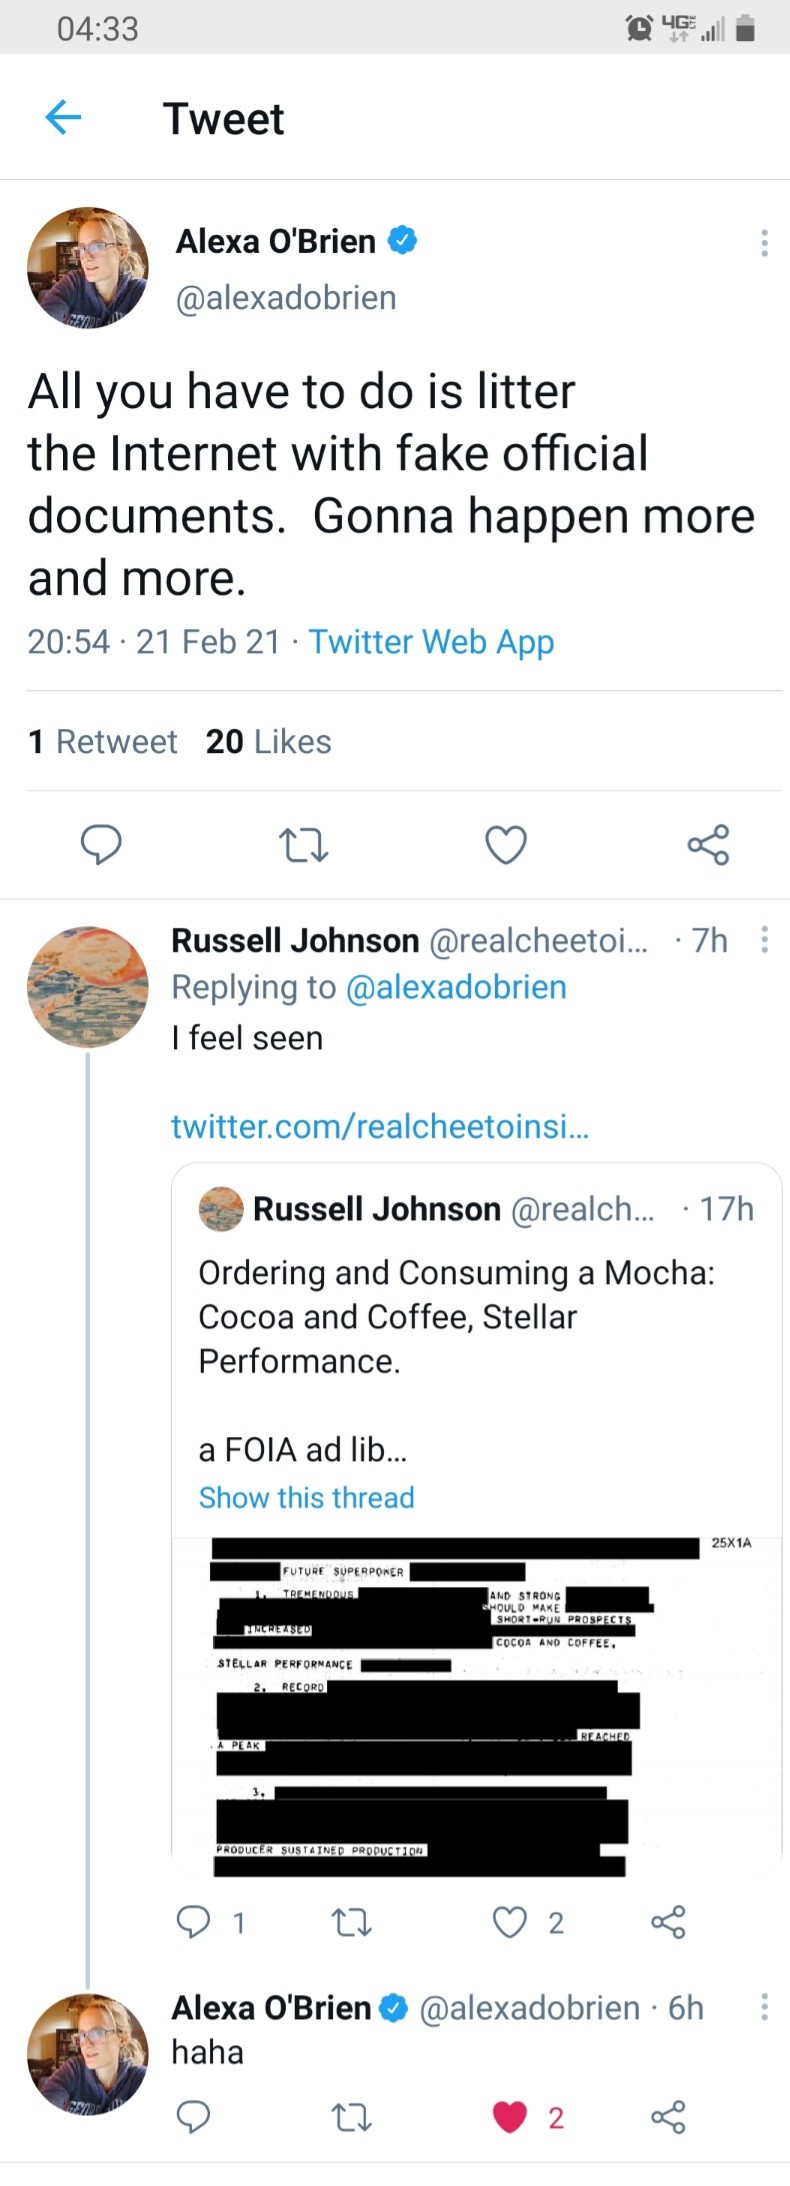View the 20 Likes list
790x2186 pixels.
(268, 742)
